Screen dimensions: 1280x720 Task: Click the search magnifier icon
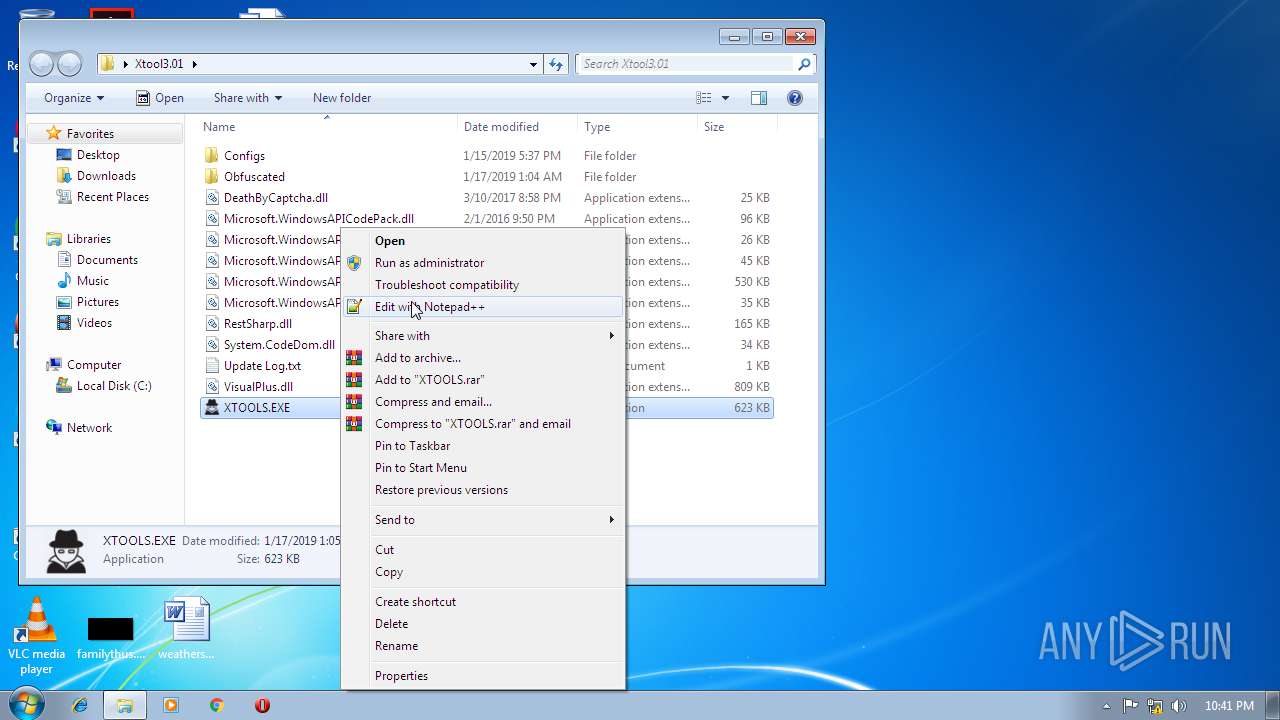804,64
